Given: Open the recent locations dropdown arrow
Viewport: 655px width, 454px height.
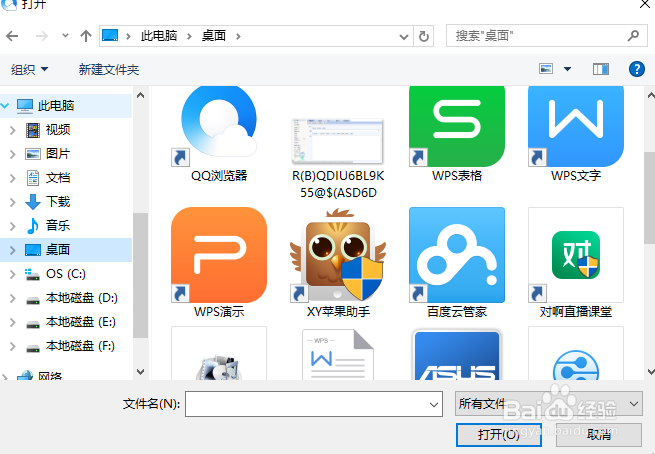Looking at the screenshot, I should [65, 36].
